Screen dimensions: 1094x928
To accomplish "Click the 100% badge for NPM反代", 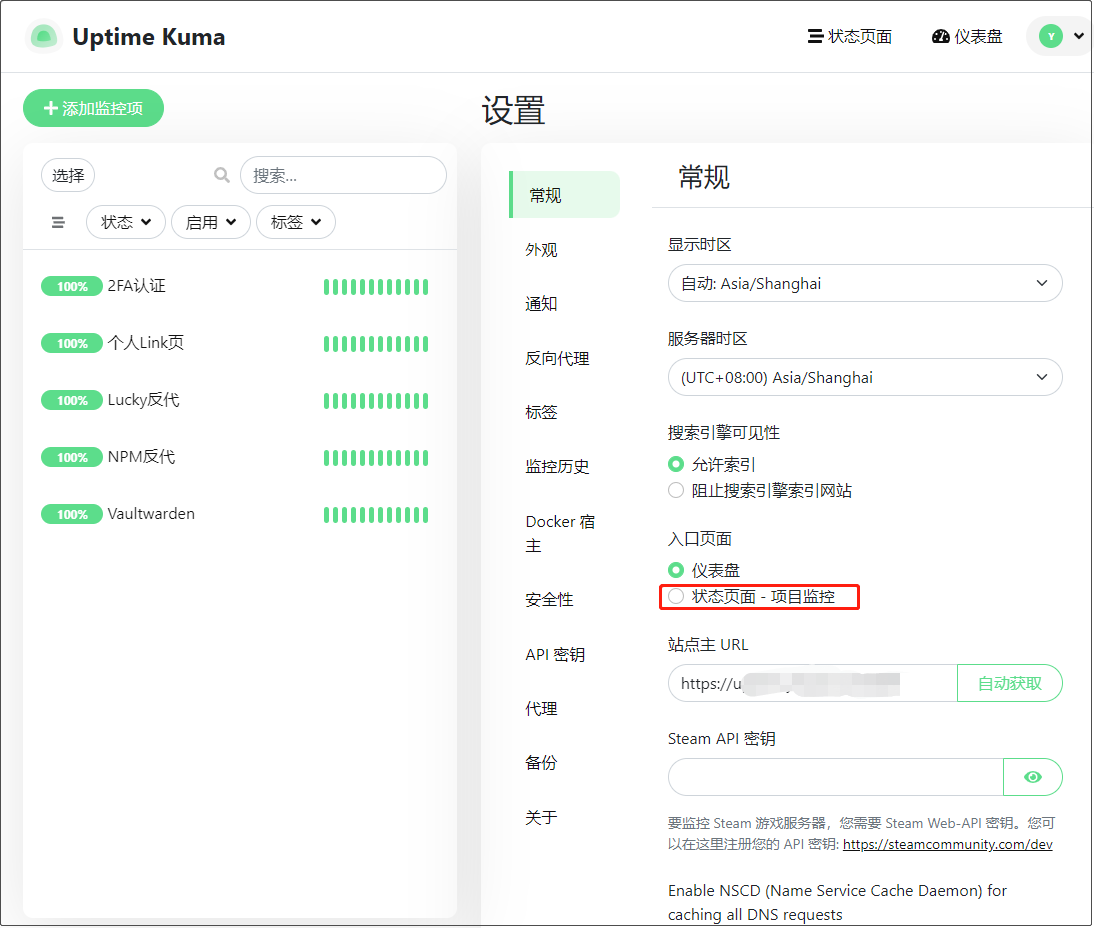I will coord(72,458).
